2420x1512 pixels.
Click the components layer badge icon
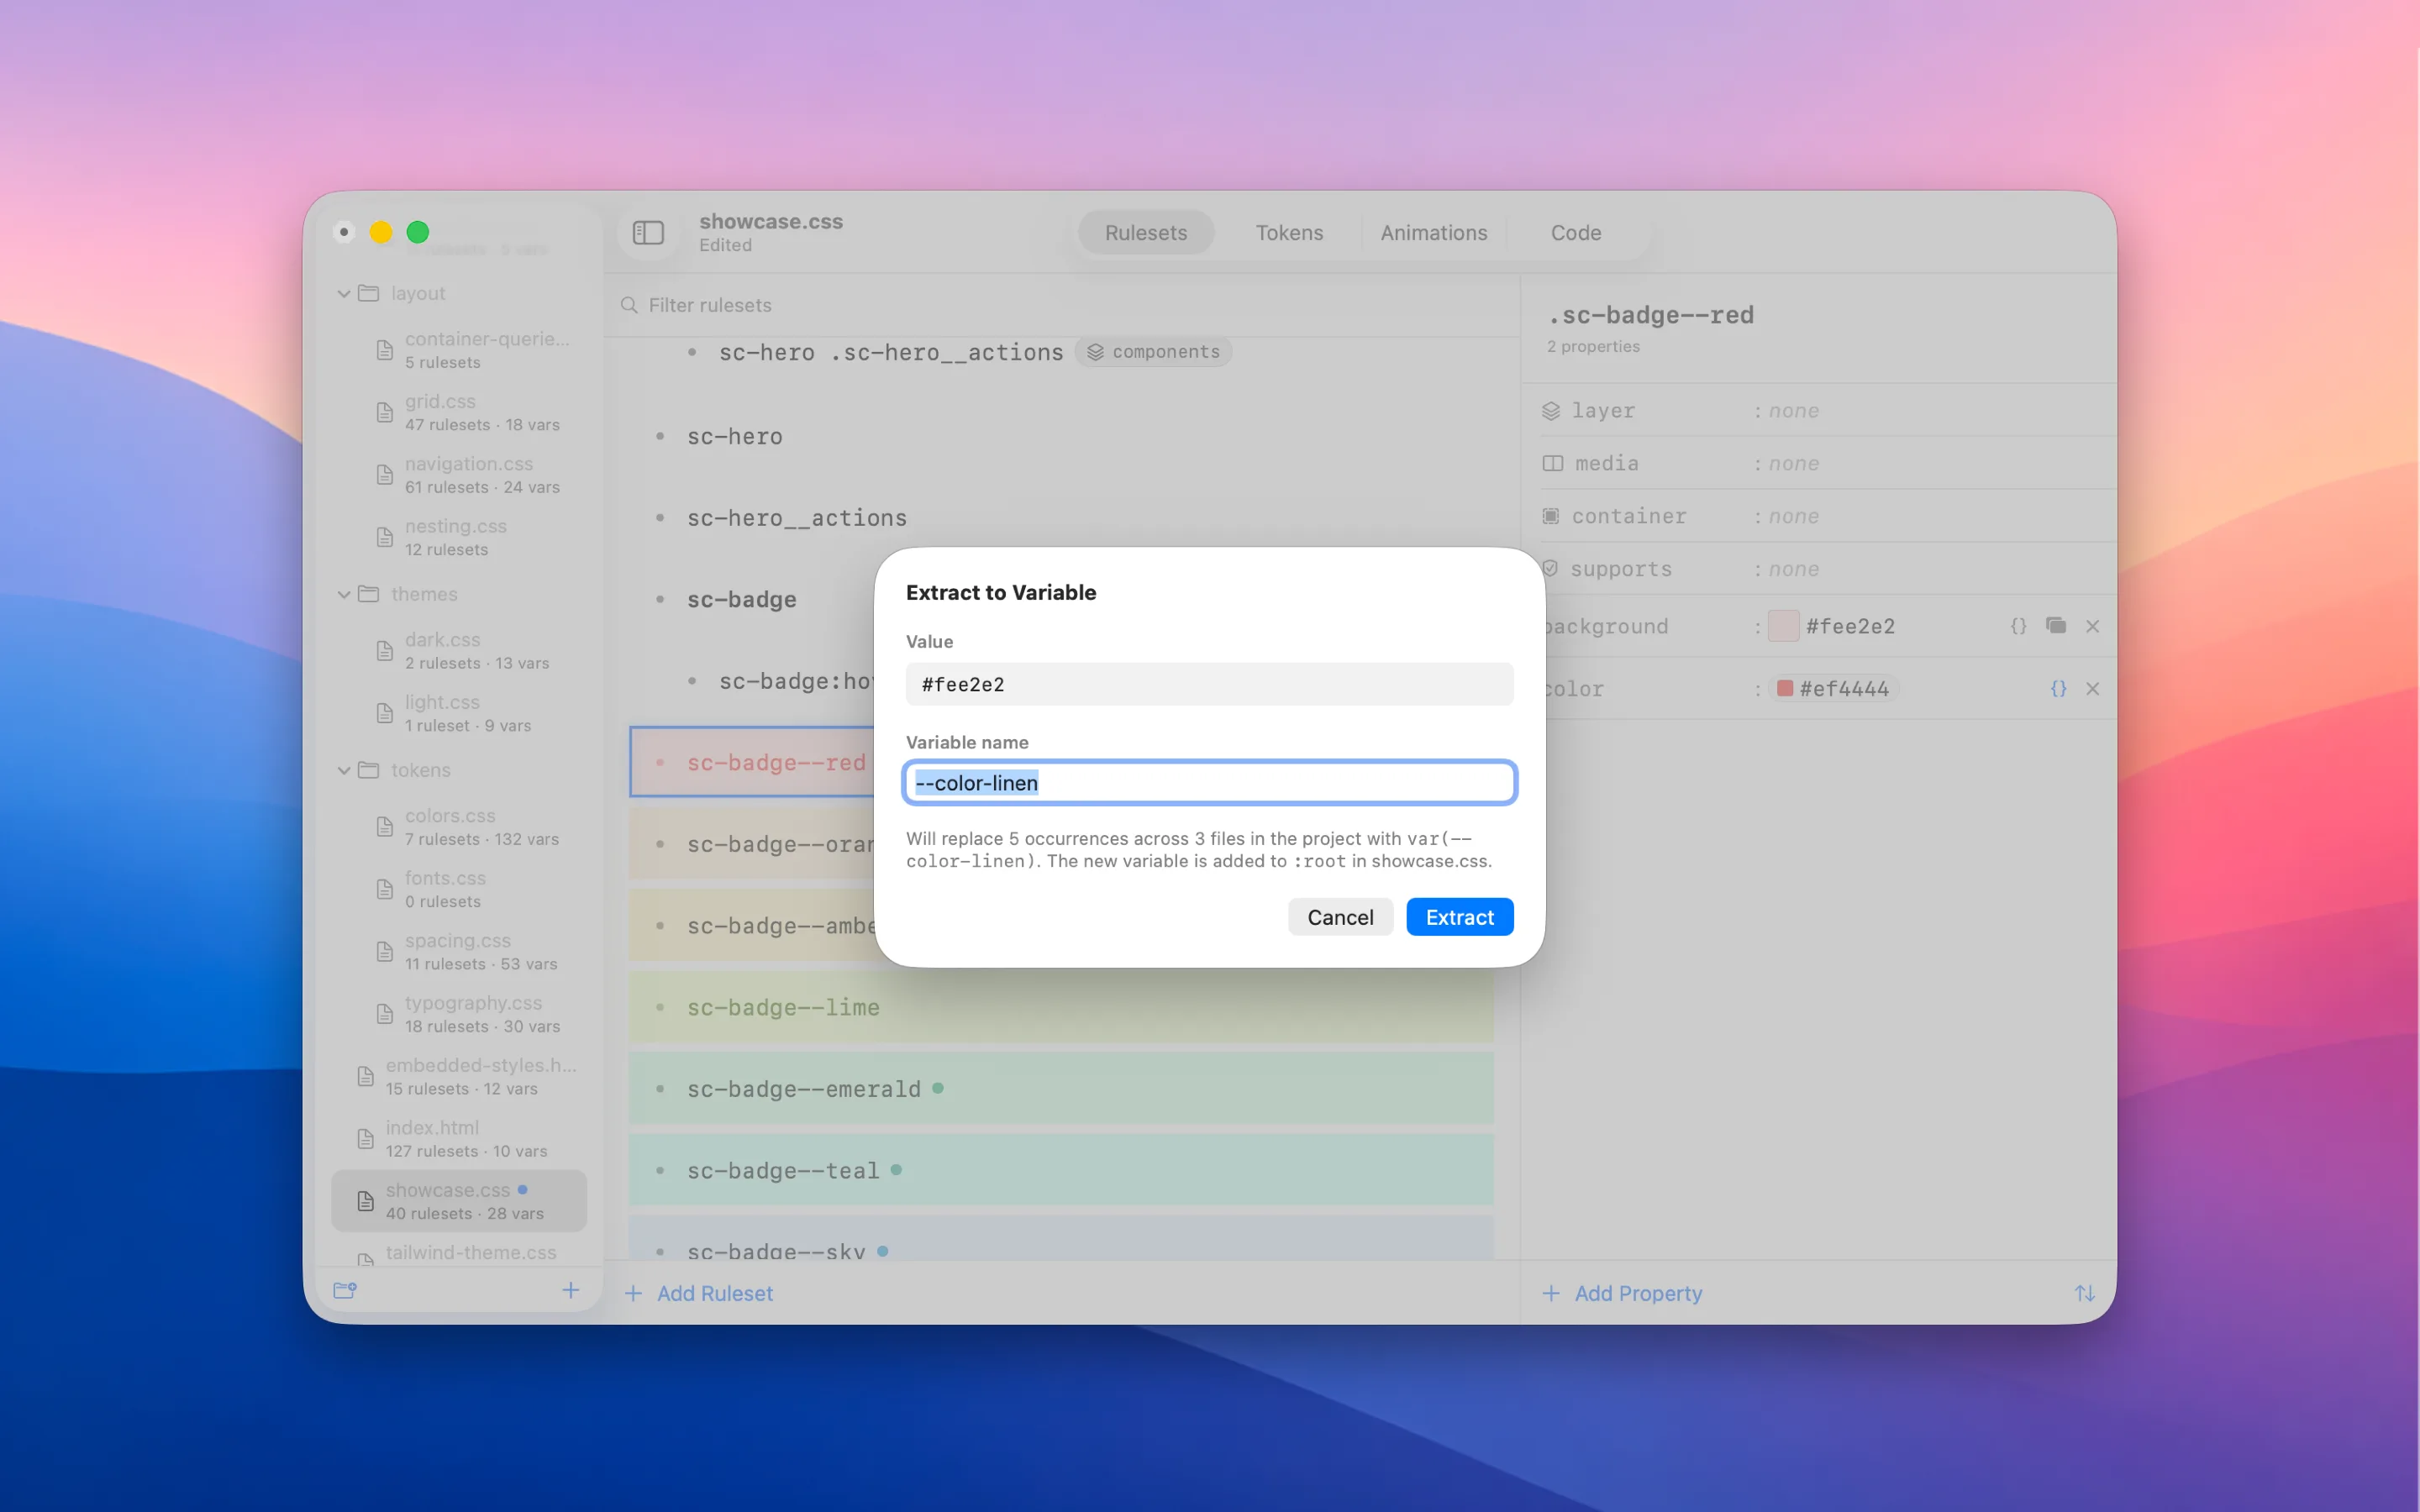pos(1096,352)
